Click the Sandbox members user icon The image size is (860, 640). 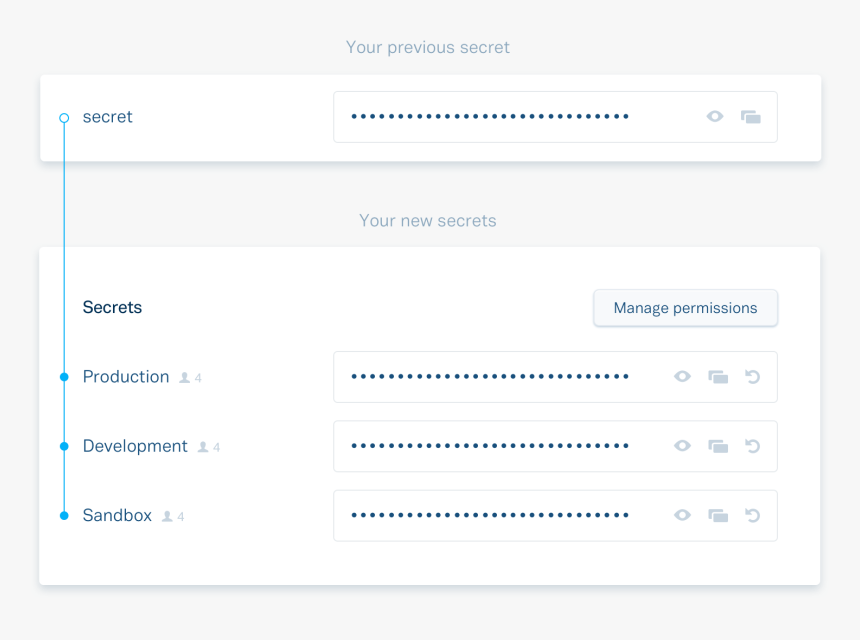[167, 517]
